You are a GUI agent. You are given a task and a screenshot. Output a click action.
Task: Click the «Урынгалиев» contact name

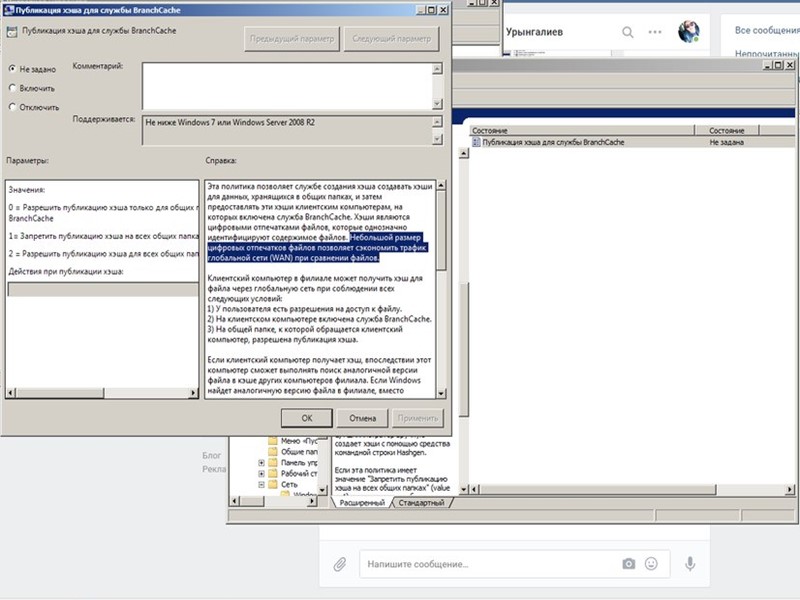pos(534,32)
